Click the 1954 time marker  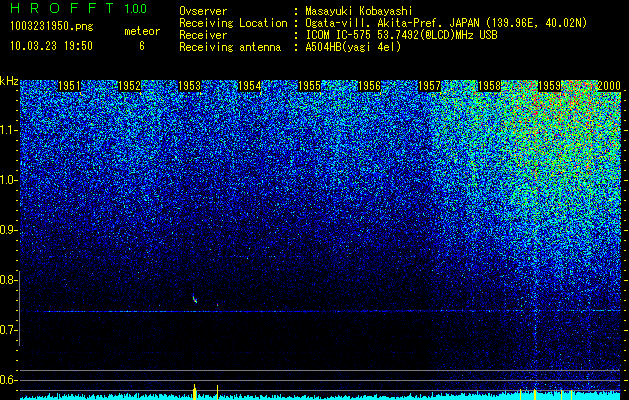250,86
